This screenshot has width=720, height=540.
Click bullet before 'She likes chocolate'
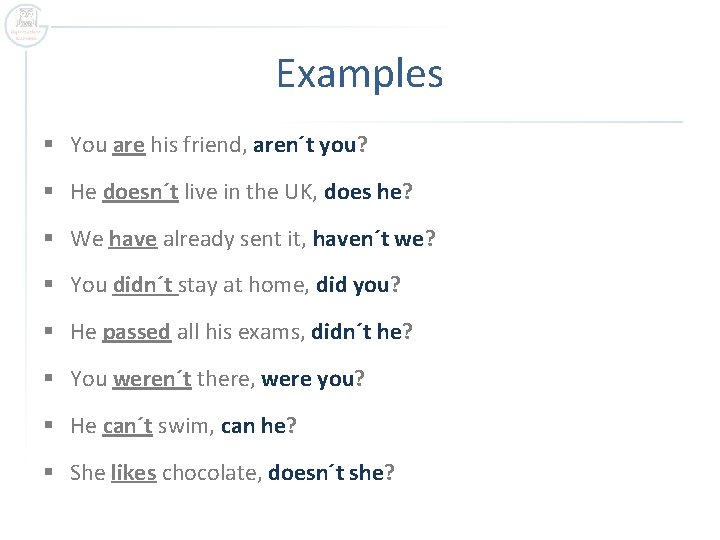pyautogui.click(x=49, y=472)
